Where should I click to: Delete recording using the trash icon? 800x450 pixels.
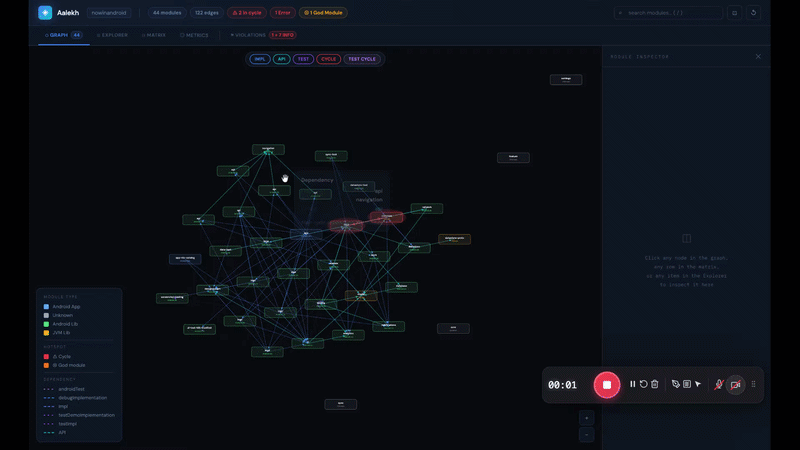point(655,384)
